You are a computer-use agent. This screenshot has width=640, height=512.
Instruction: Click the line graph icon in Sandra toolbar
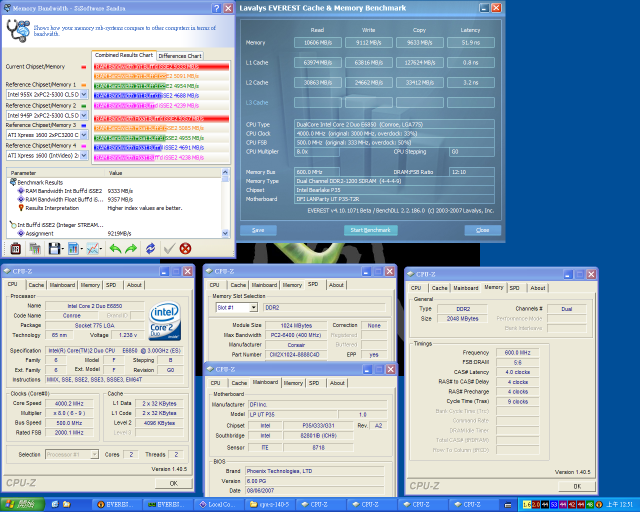click(92, 248)
